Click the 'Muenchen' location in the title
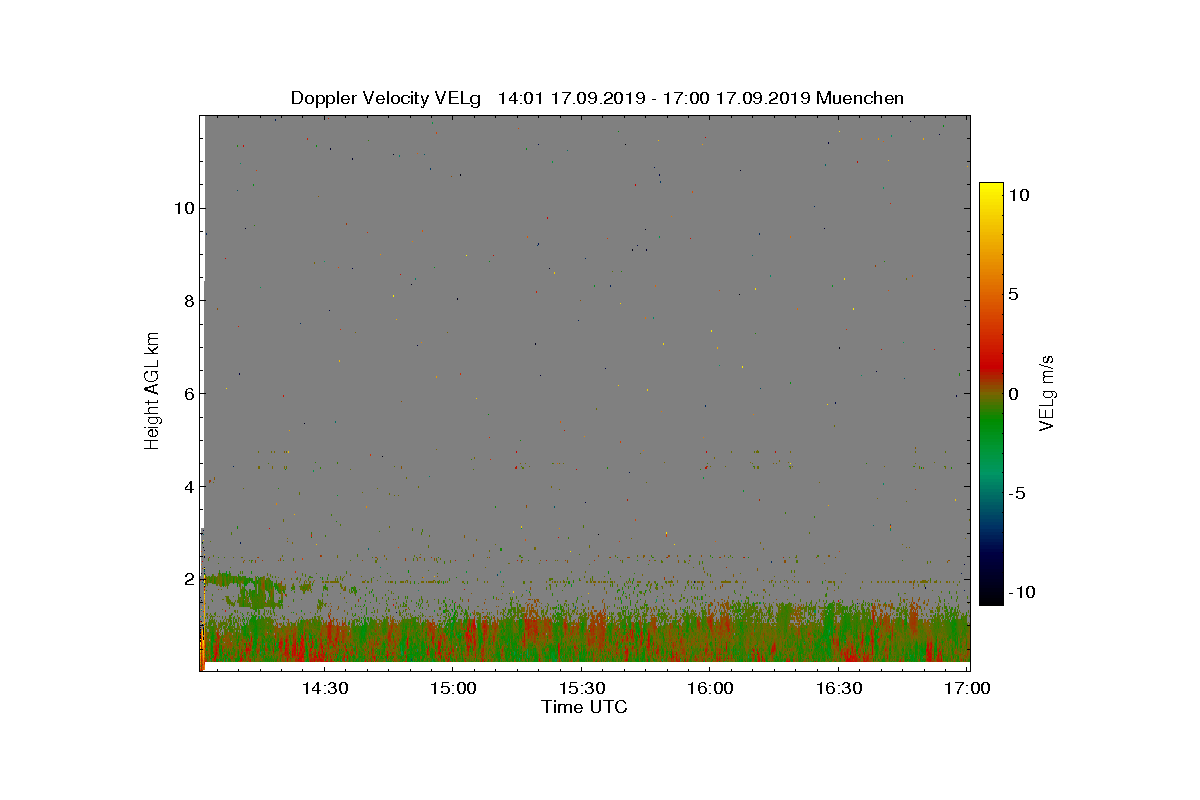This screenshot has height=800, width=1200. (x=860, y=98)
